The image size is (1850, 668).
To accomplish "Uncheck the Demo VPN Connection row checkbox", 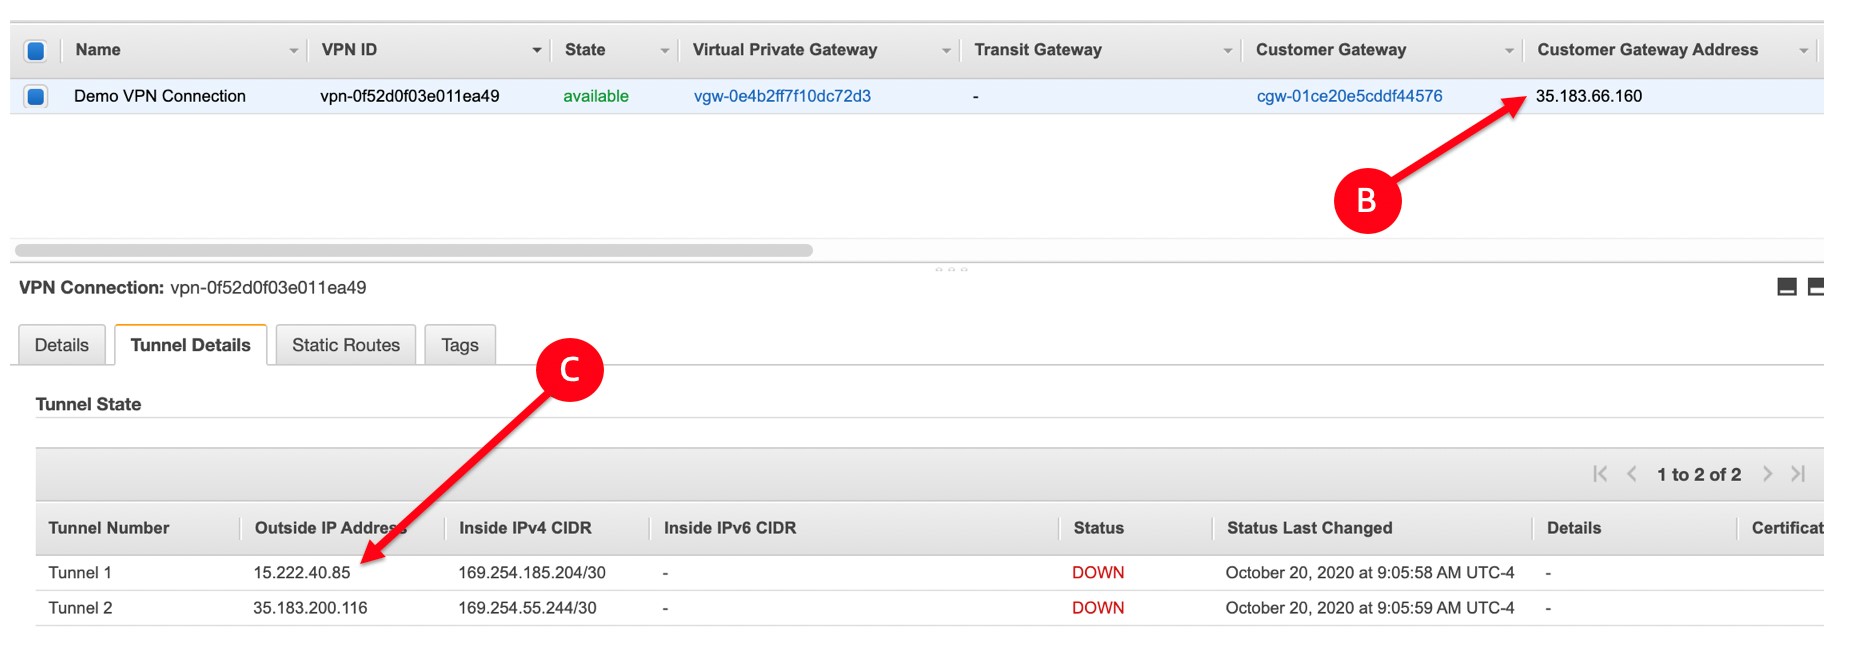I will click(x=36, y=96).
